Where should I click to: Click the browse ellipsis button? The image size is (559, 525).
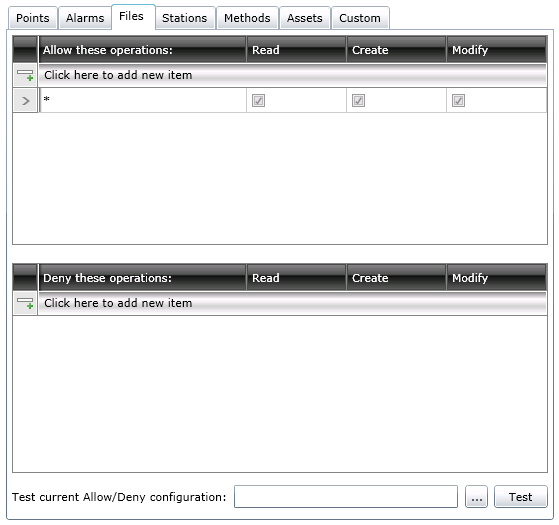click(x=476, y=496)
